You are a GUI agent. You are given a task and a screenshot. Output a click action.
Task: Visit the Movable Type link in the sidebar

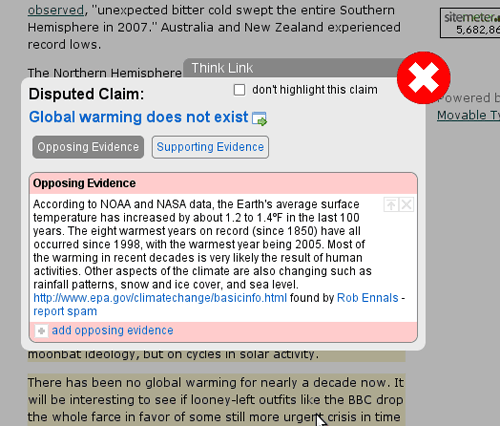point(468,115)
